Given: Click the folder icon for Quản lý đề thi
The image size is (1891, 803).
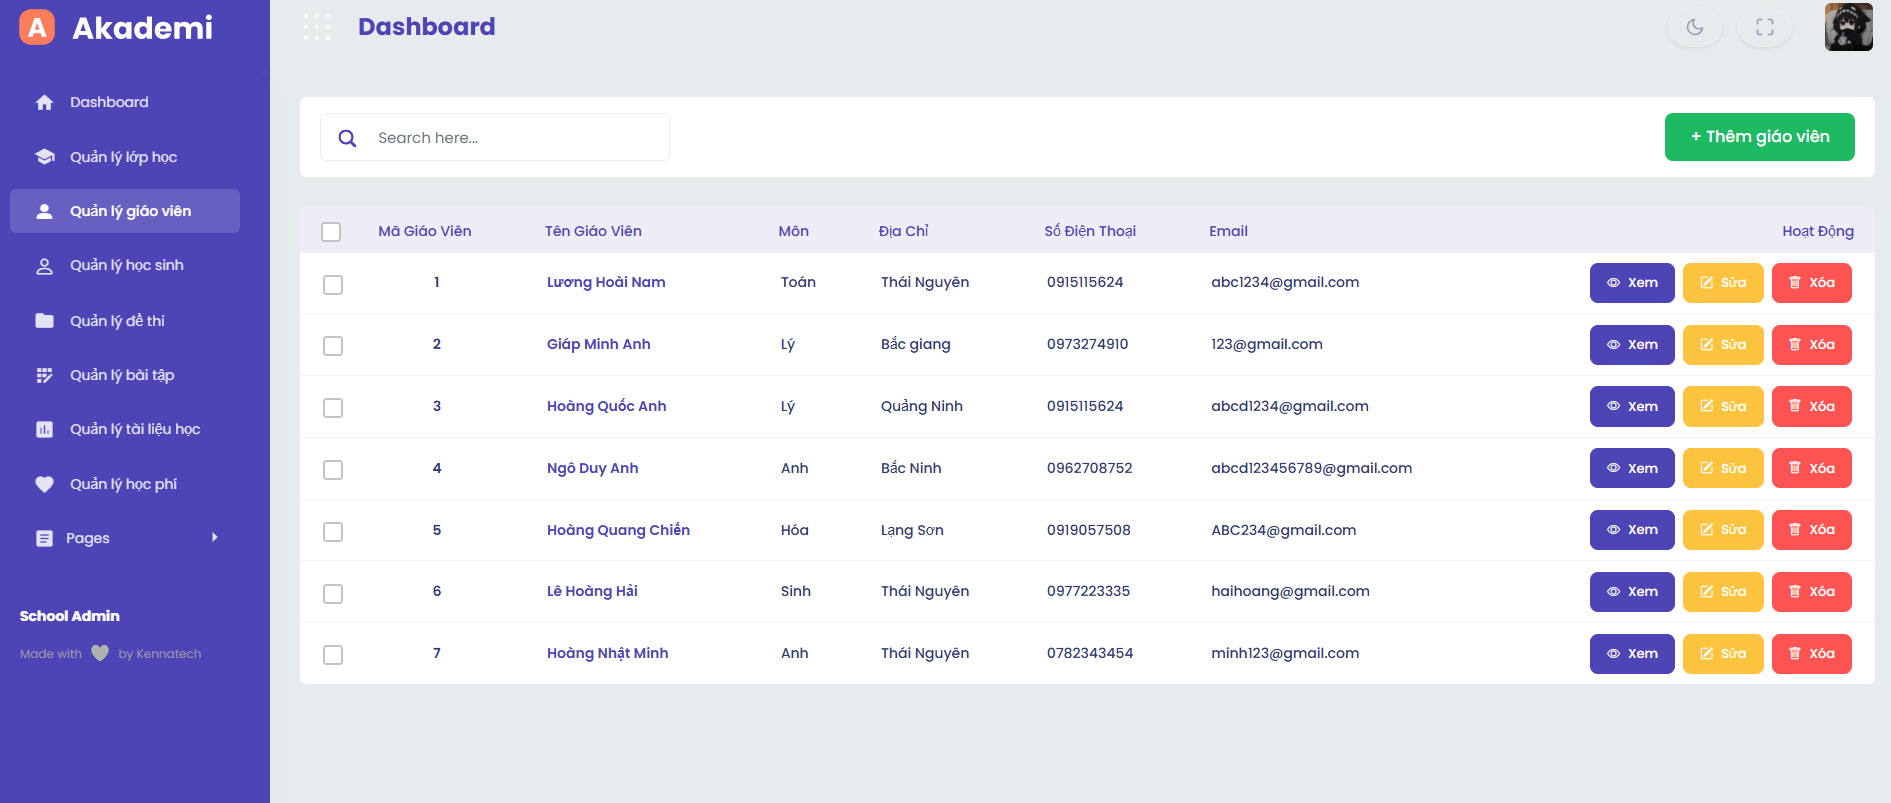Looking at the screenshot, I should [x=44, y=321].
